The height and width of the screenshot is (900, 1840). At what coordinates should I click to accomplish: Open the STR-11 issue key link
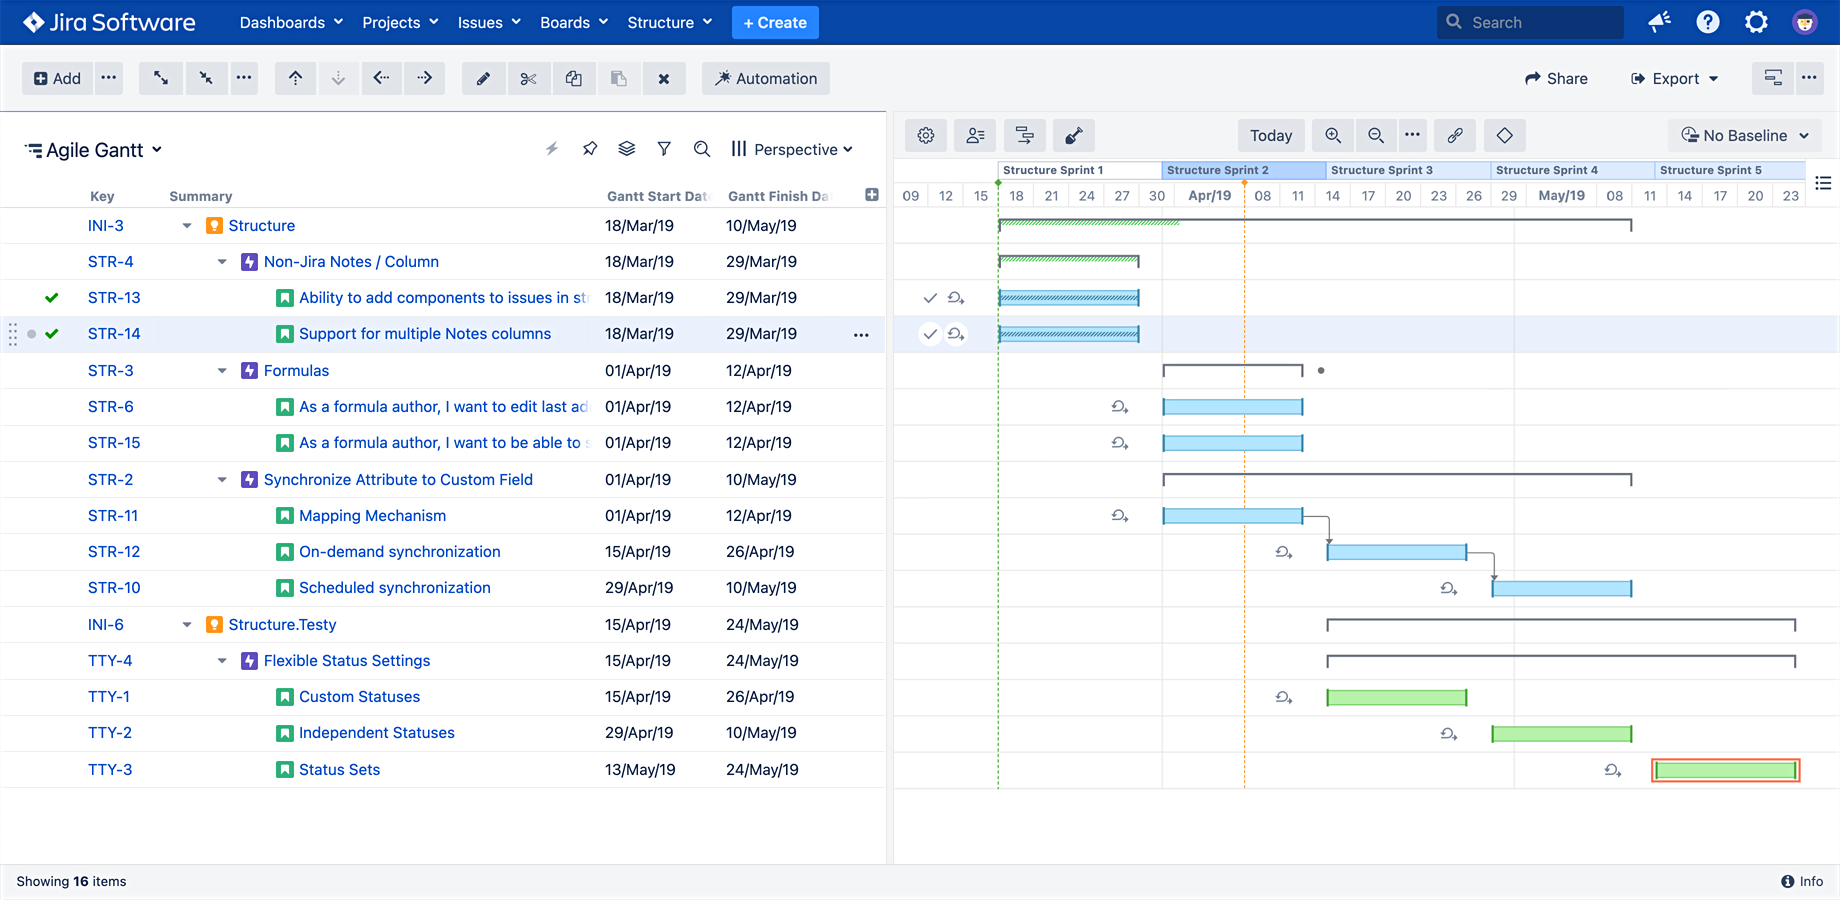click(x=113, y=516)
